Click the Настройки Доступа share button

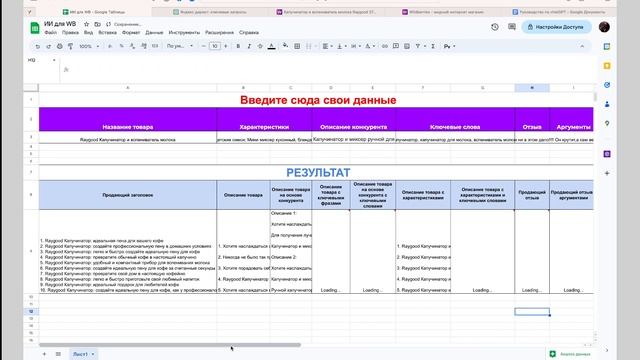(x=556, y=27)
